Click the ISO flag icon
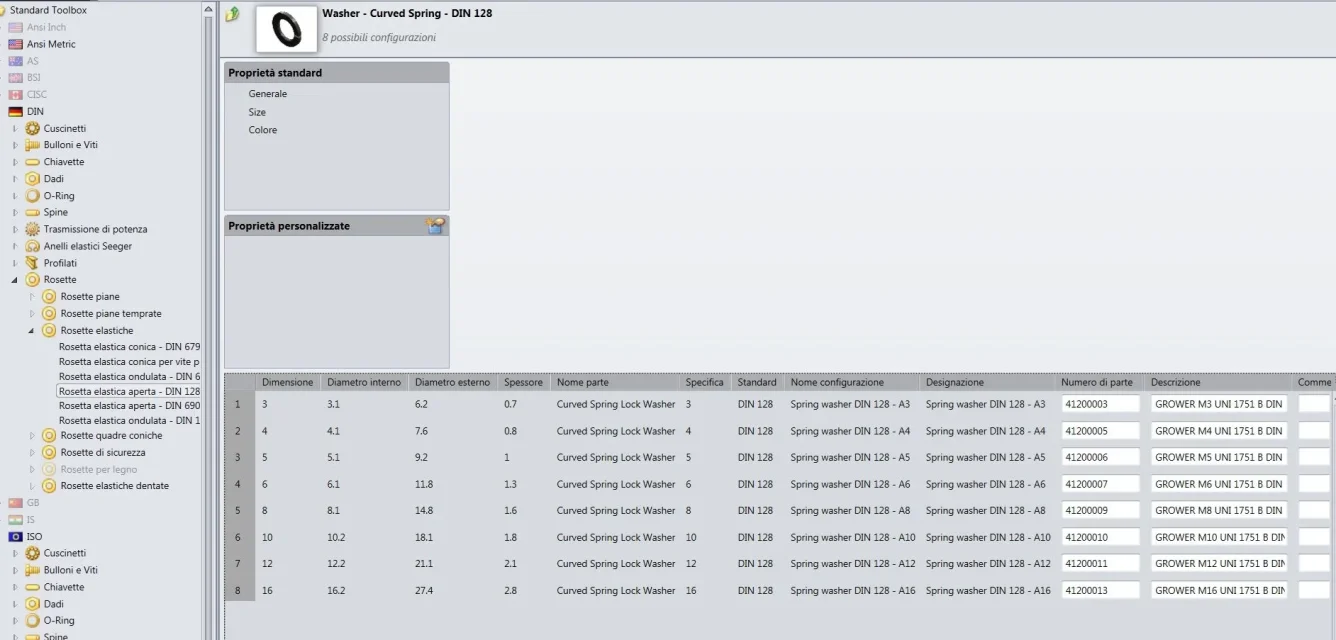Viewport: 1336px width, 640px height. point(15,537)
